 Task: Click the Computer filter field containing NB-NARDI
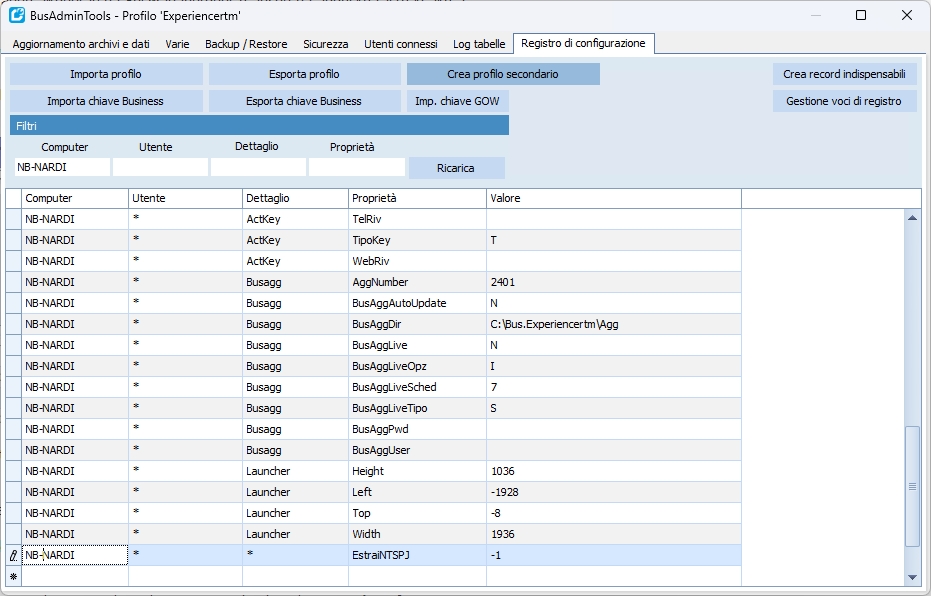(60, 167)
